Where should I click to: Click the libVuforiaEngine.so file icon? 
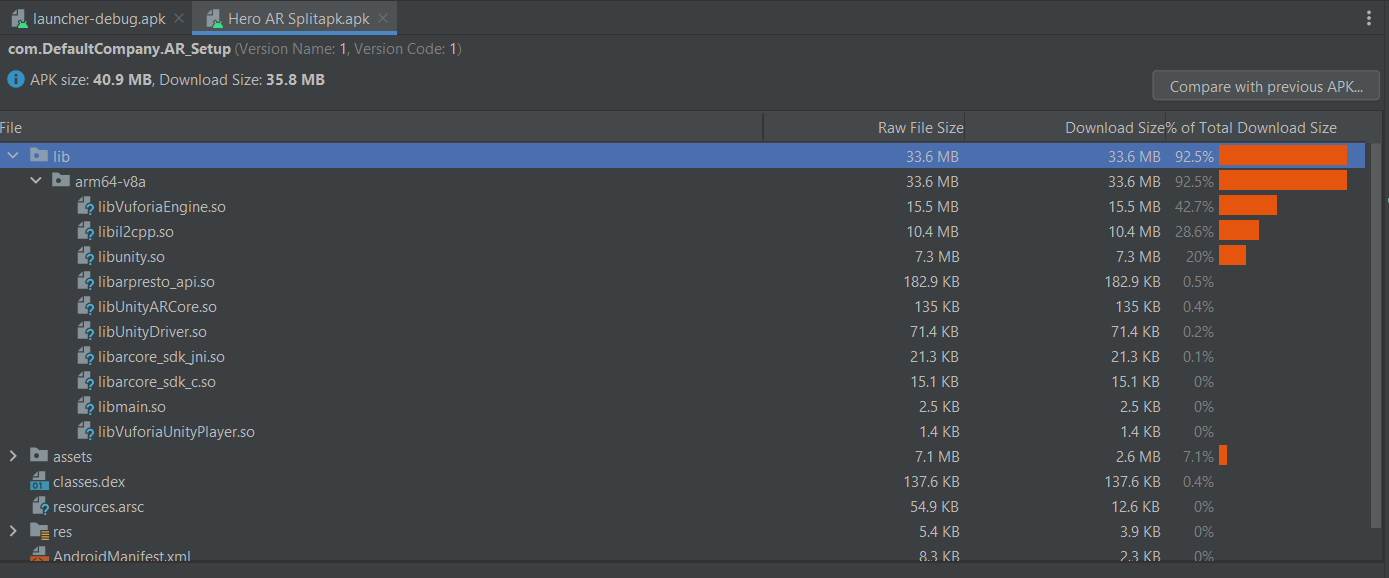pyautogui.click(x=86, y=207)
